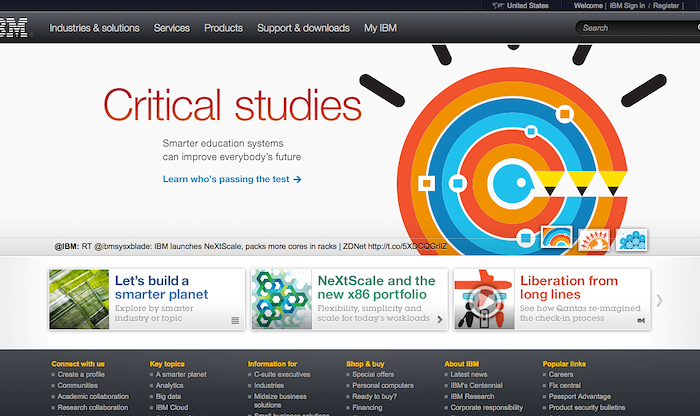Open C-suite executives link

click(x=282, y=374)
